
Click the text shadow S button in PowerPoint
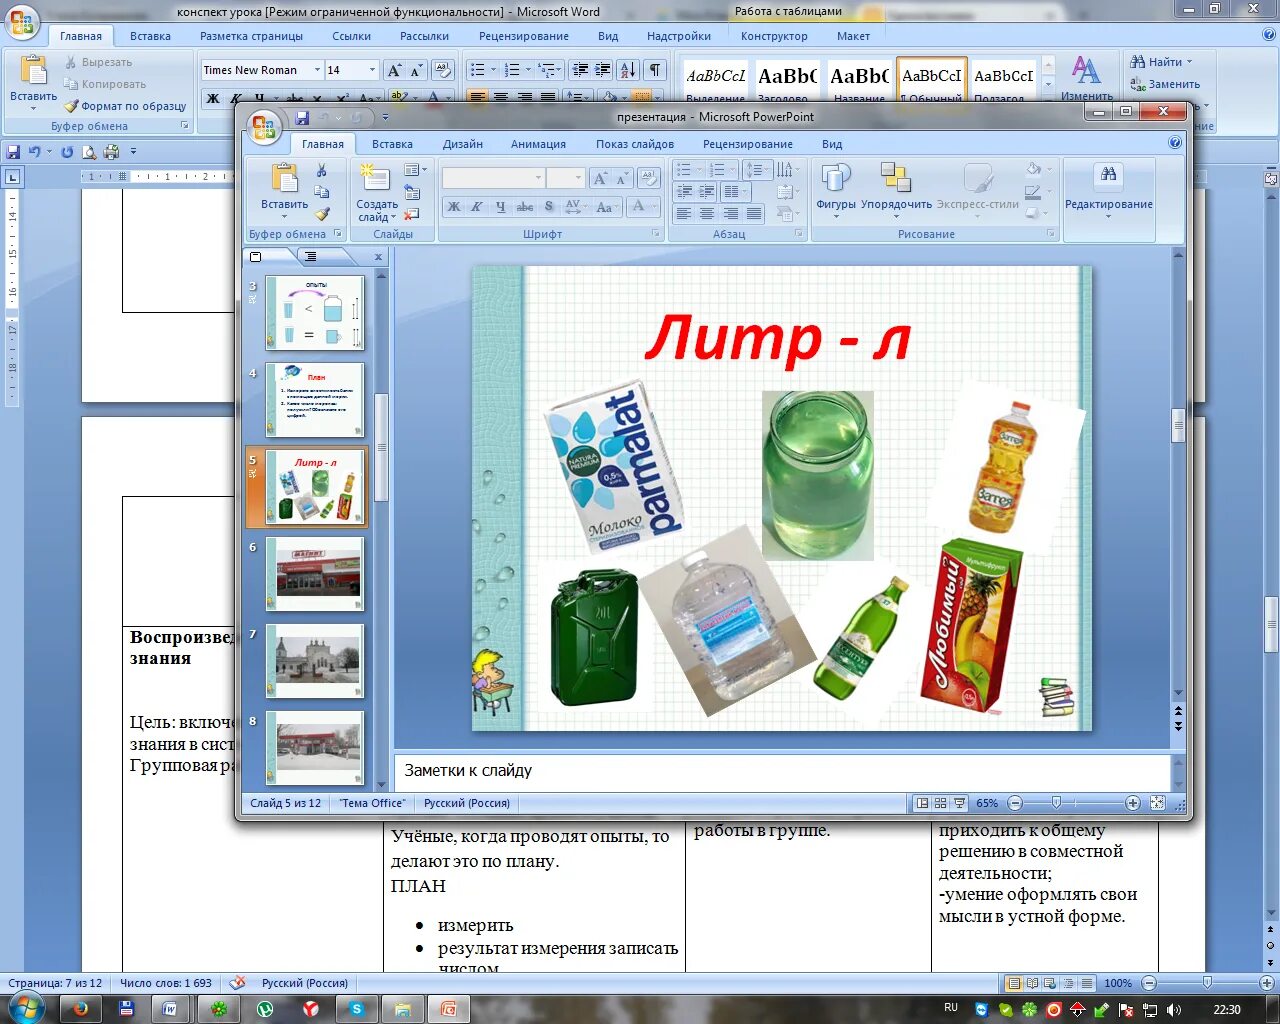[x=548, y=207]
